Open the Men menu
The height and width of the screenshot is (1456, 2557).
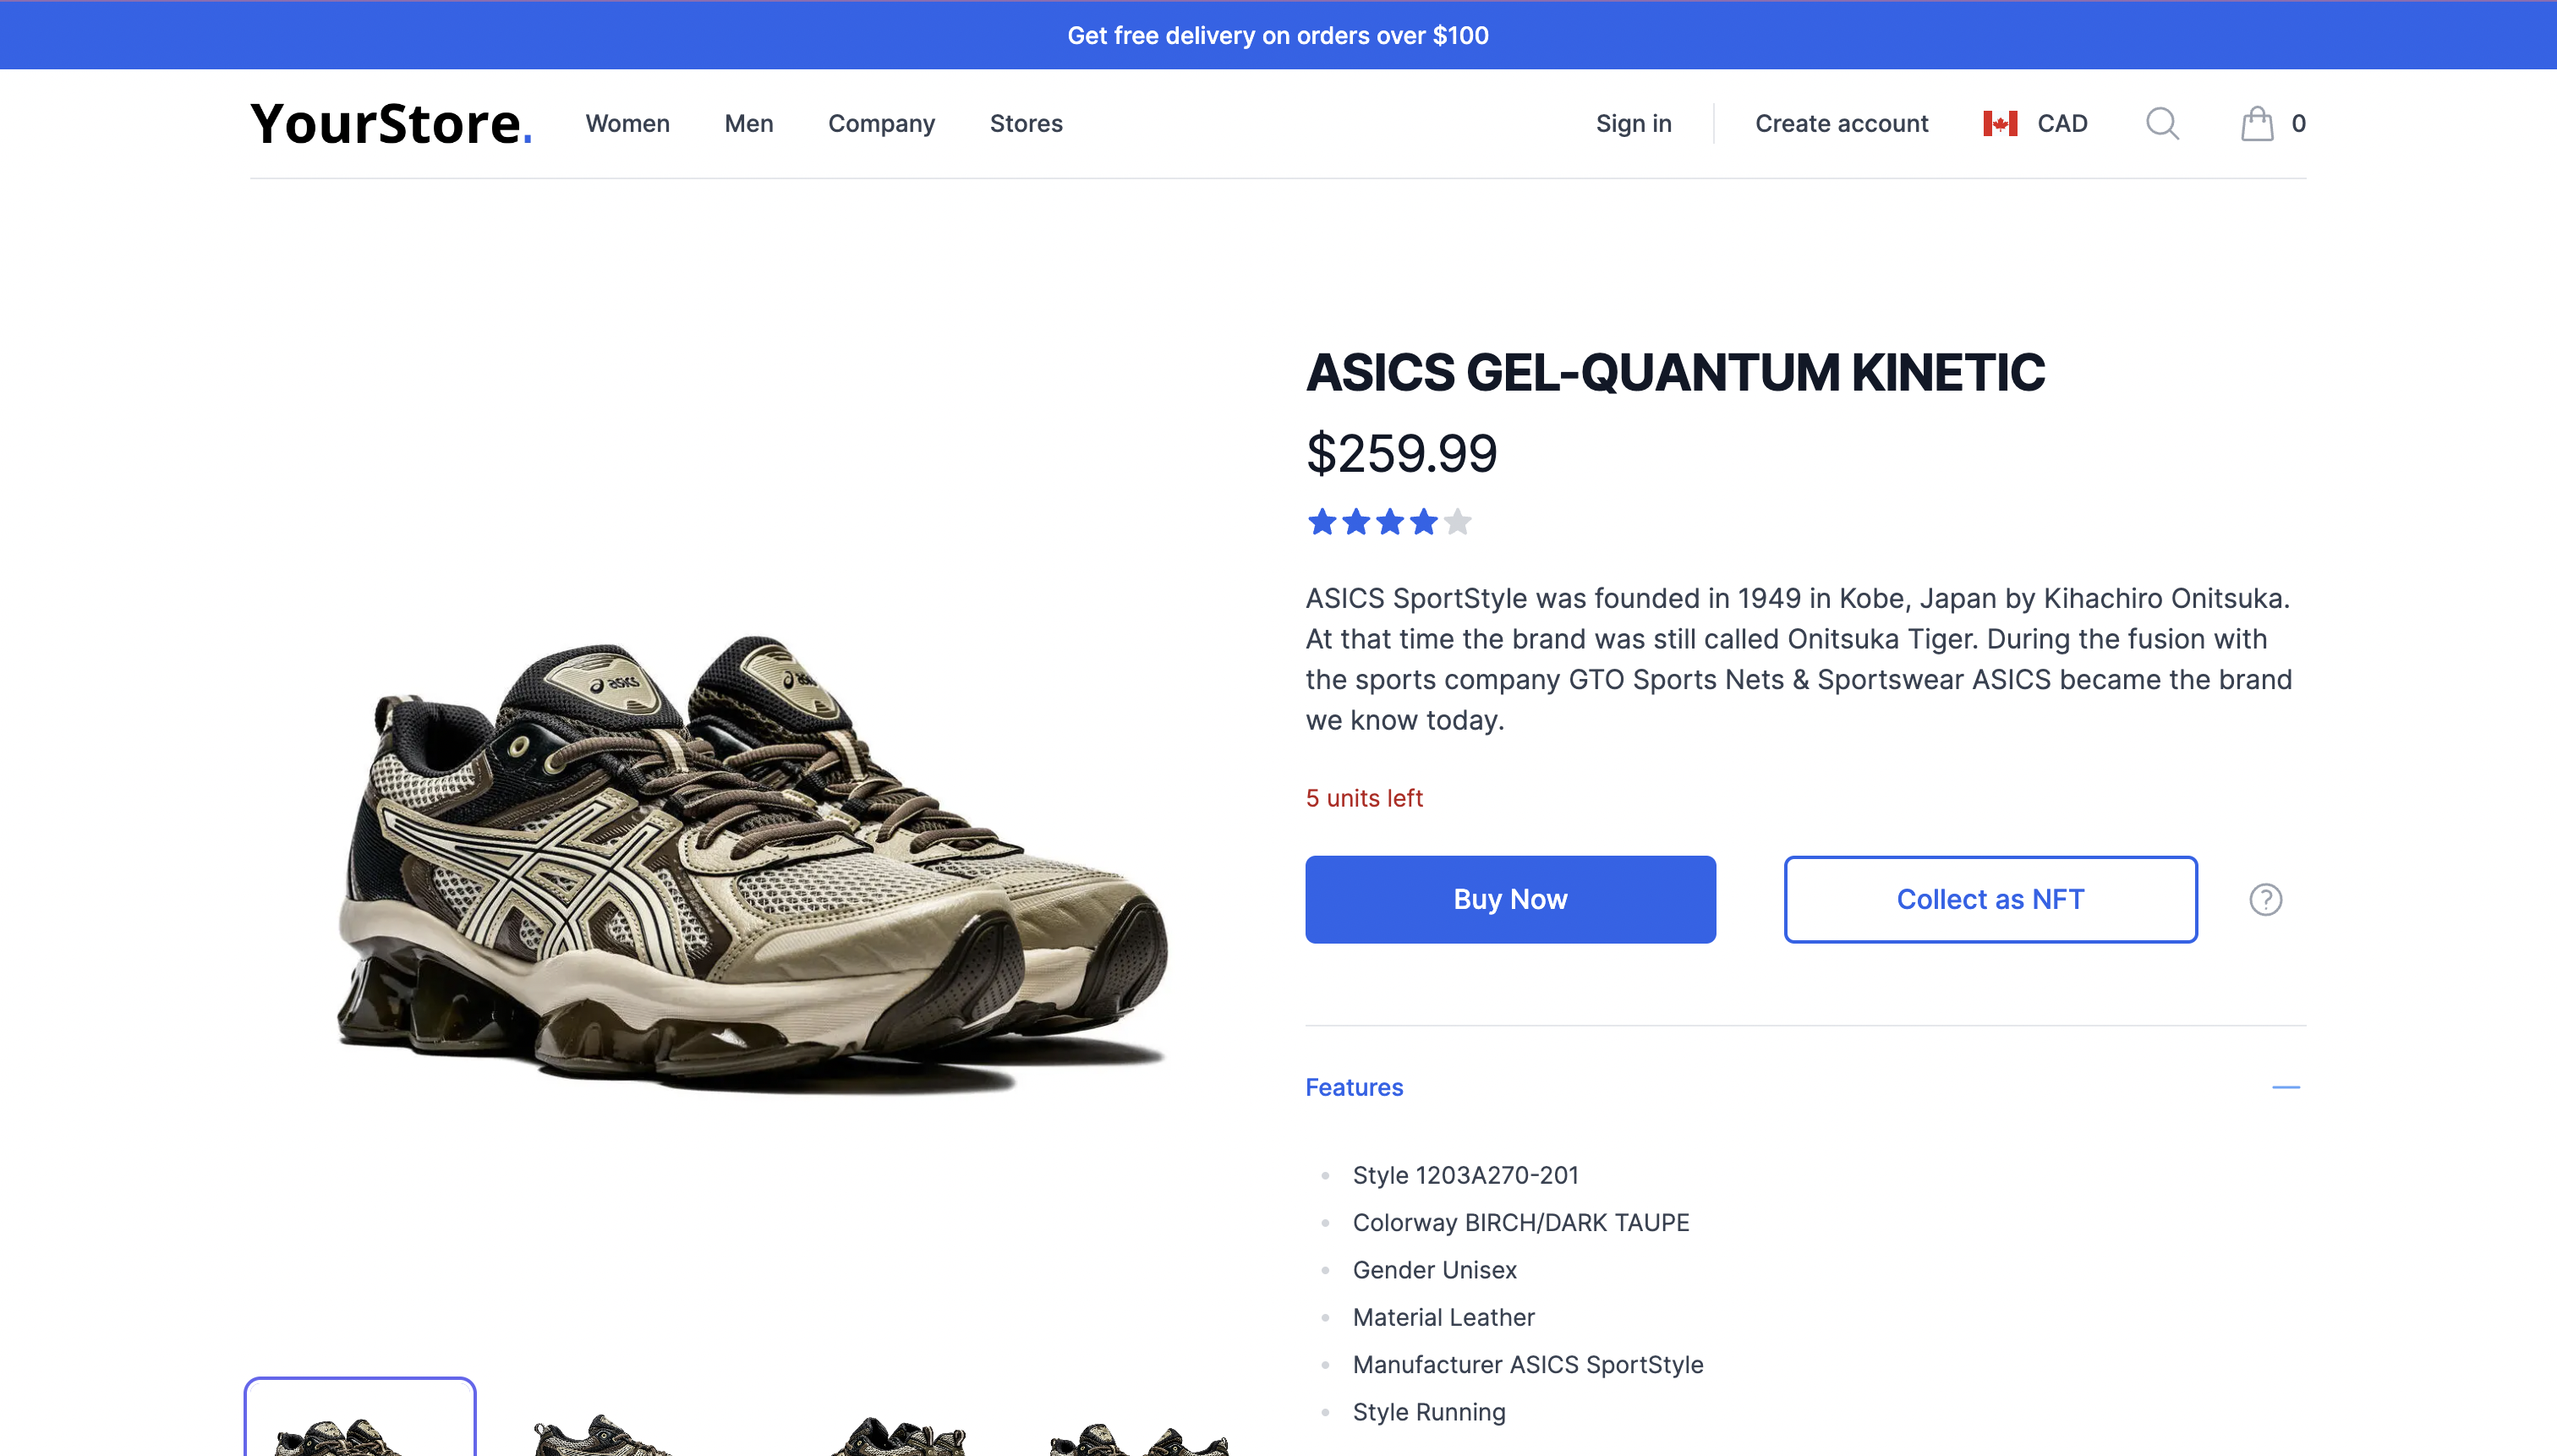pyautogui.click(x=749, y=124)
